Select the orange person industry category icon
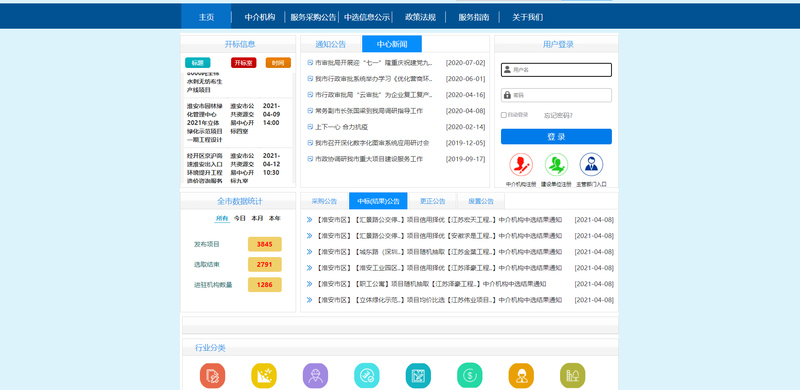The image size is (800, 390). [521, 376]
